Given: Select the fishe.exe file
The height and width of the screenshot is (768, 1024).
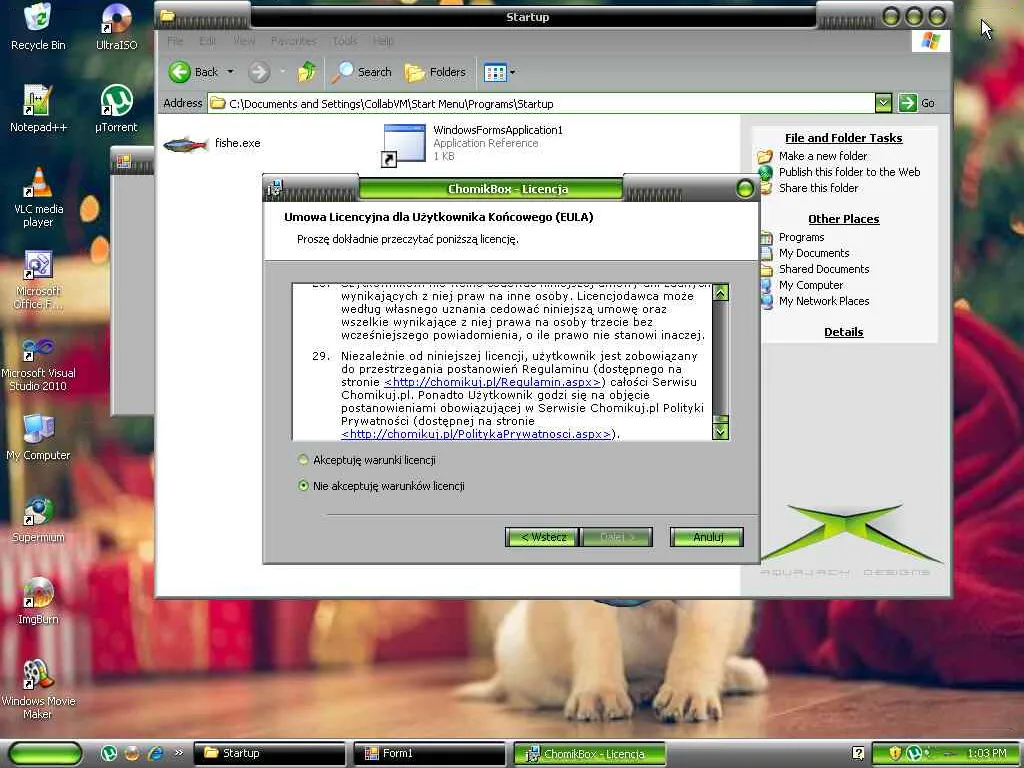Looking at the screenshot, I should (x=212, y=143).
